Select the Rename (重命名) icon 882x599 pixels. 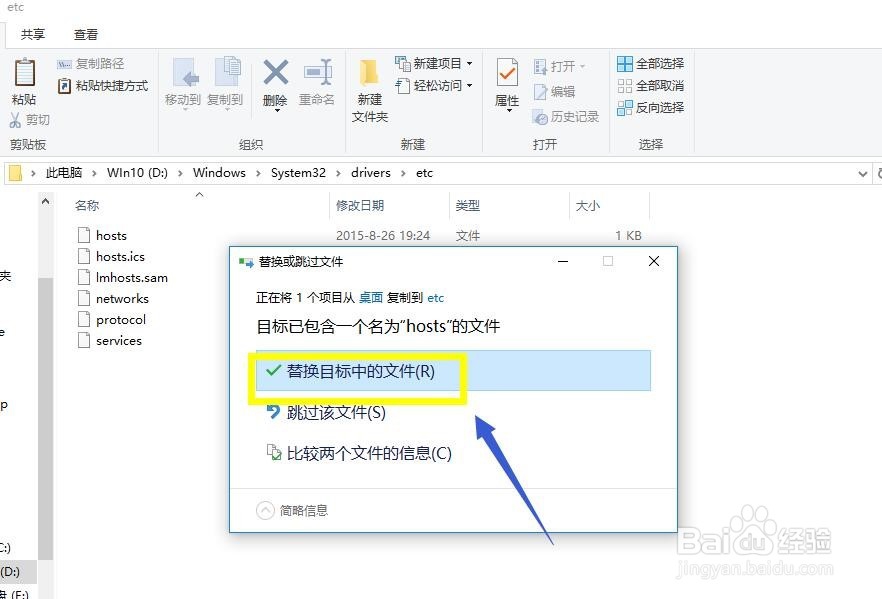pyautogui.click(x=317, y=80)
